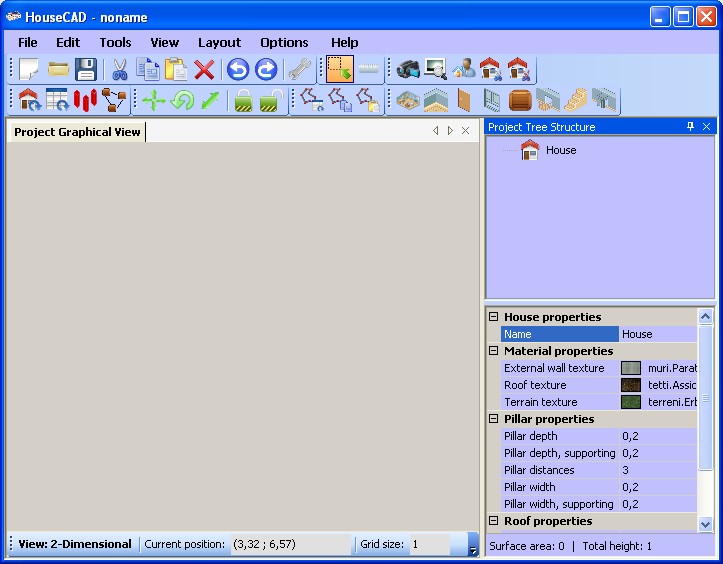Screen dimensions: 723x564
Task: Open the Help menu
Action: [x=344, y=42]
